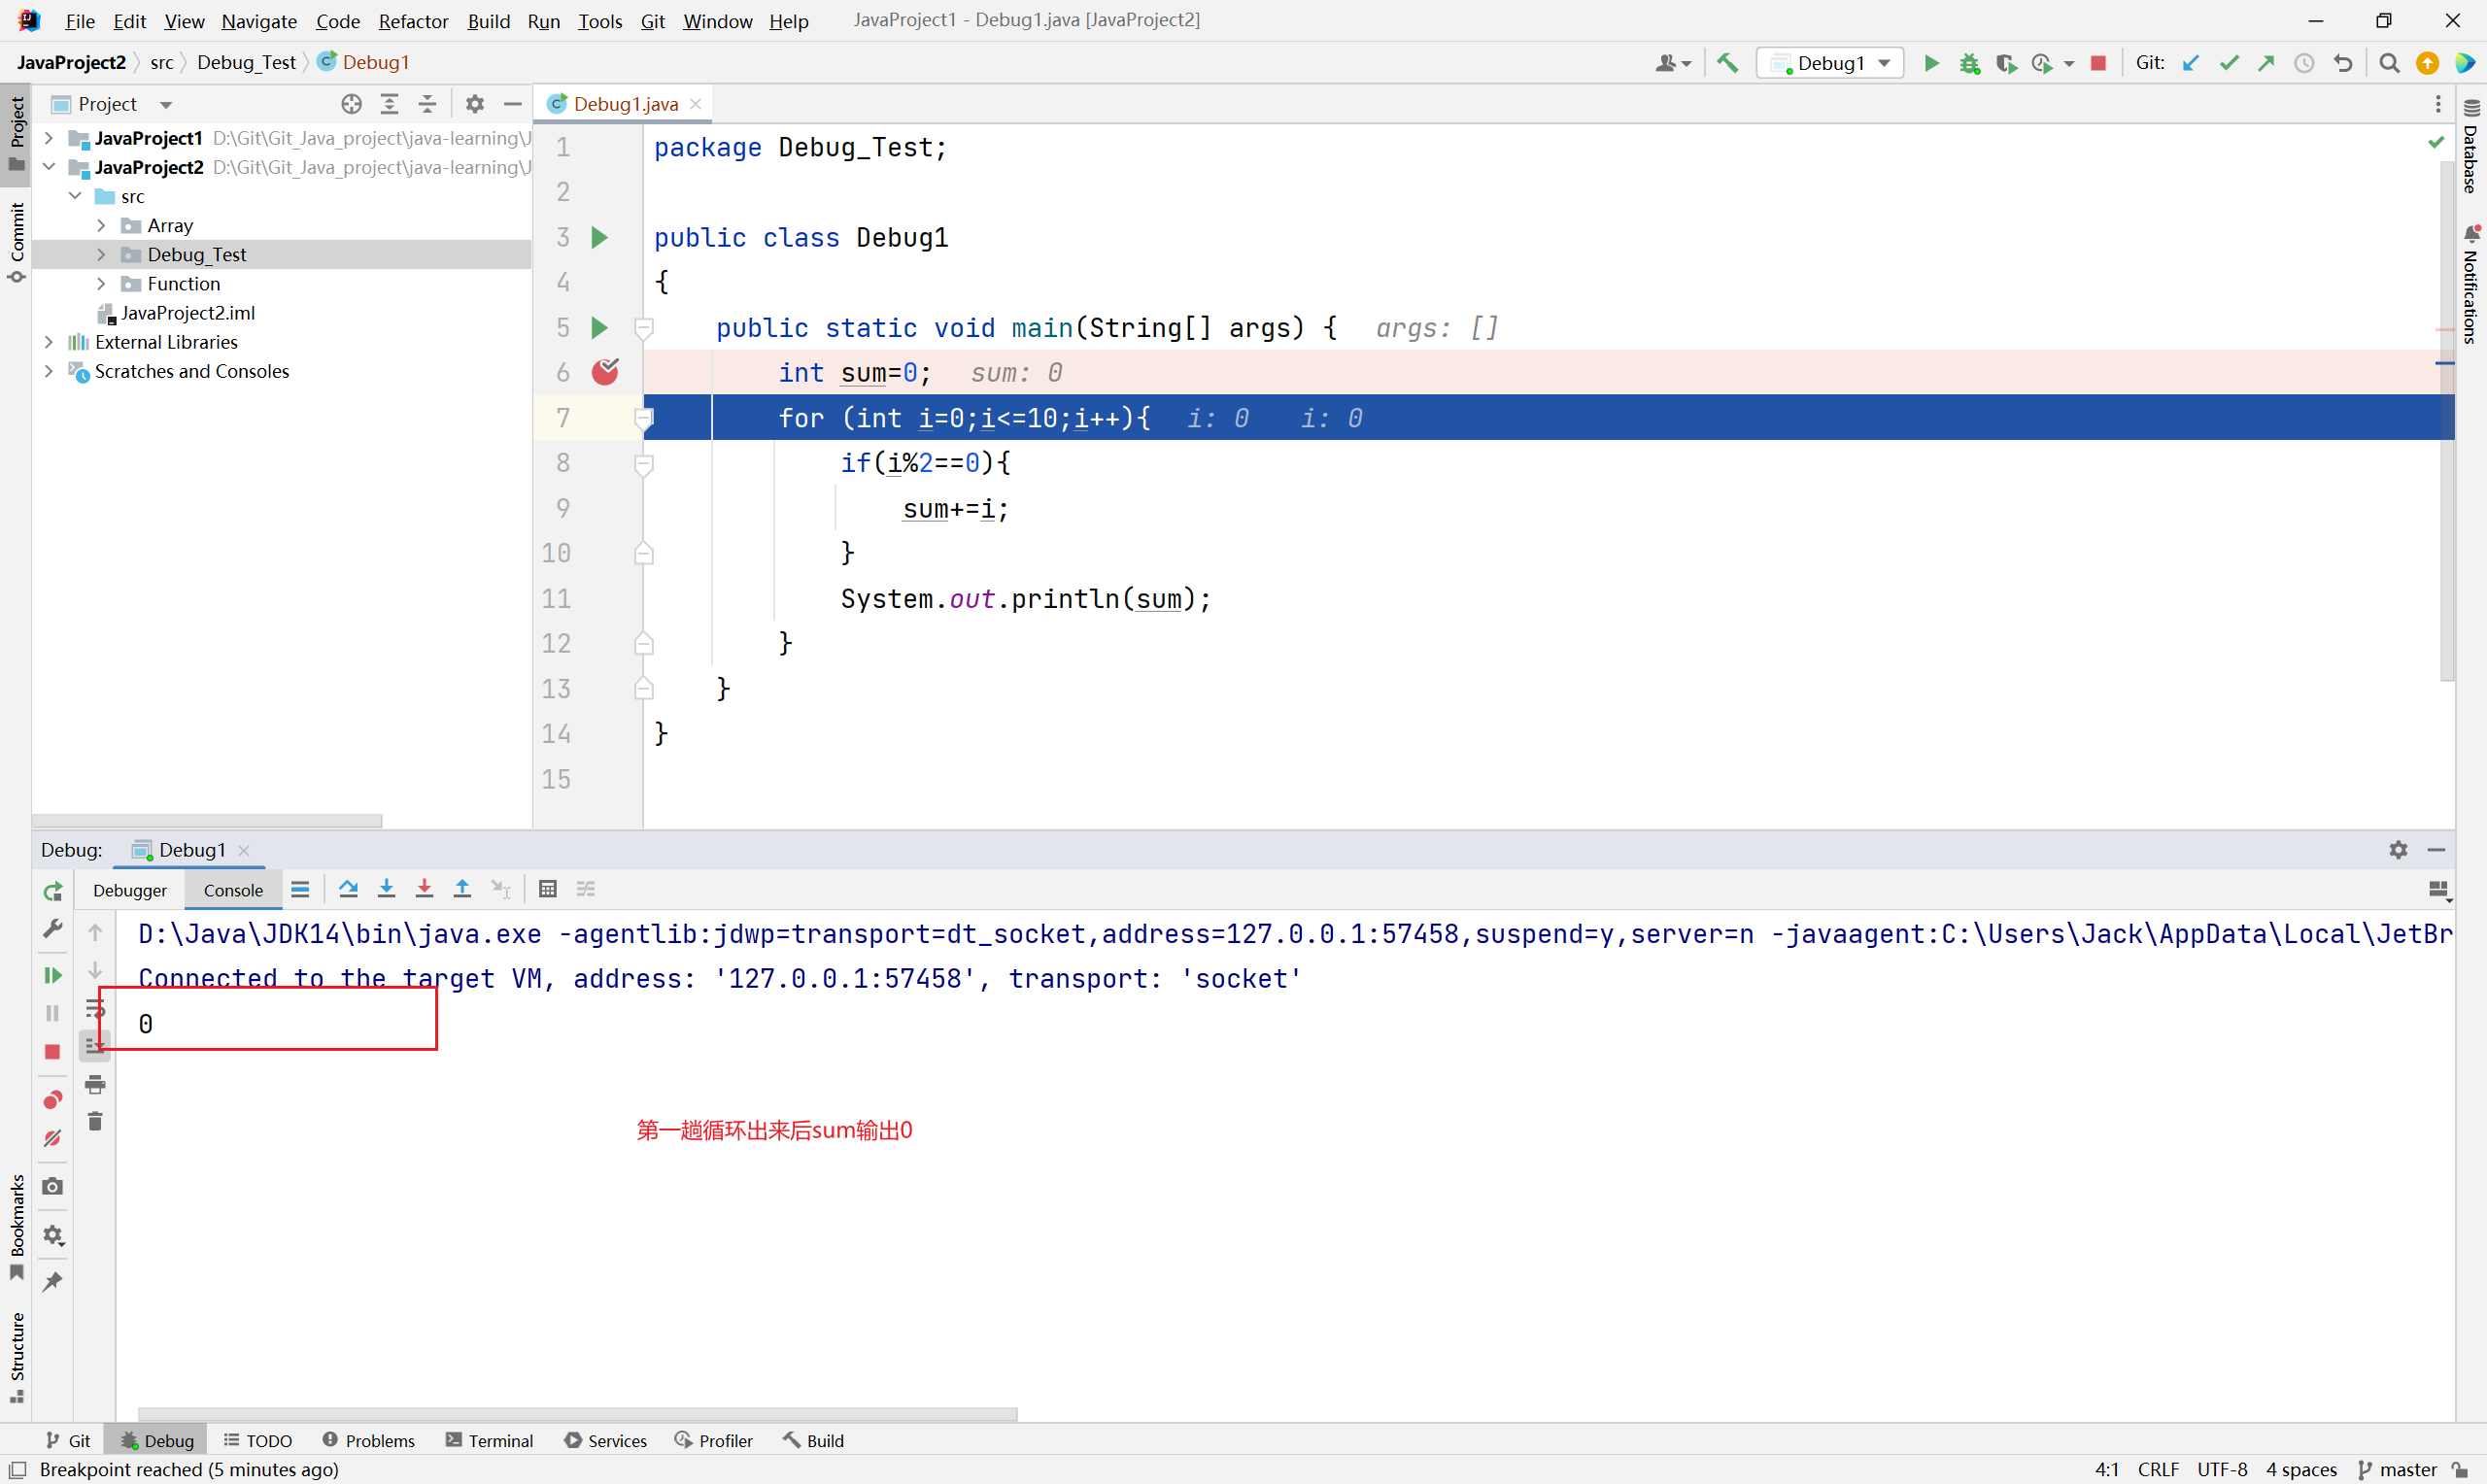Image resolution: width=2487 pixels, height=1484 pixels.
Task: Collapse the JavaProject2 tree node
Action: pyautogui.click(x=48, y=167)
